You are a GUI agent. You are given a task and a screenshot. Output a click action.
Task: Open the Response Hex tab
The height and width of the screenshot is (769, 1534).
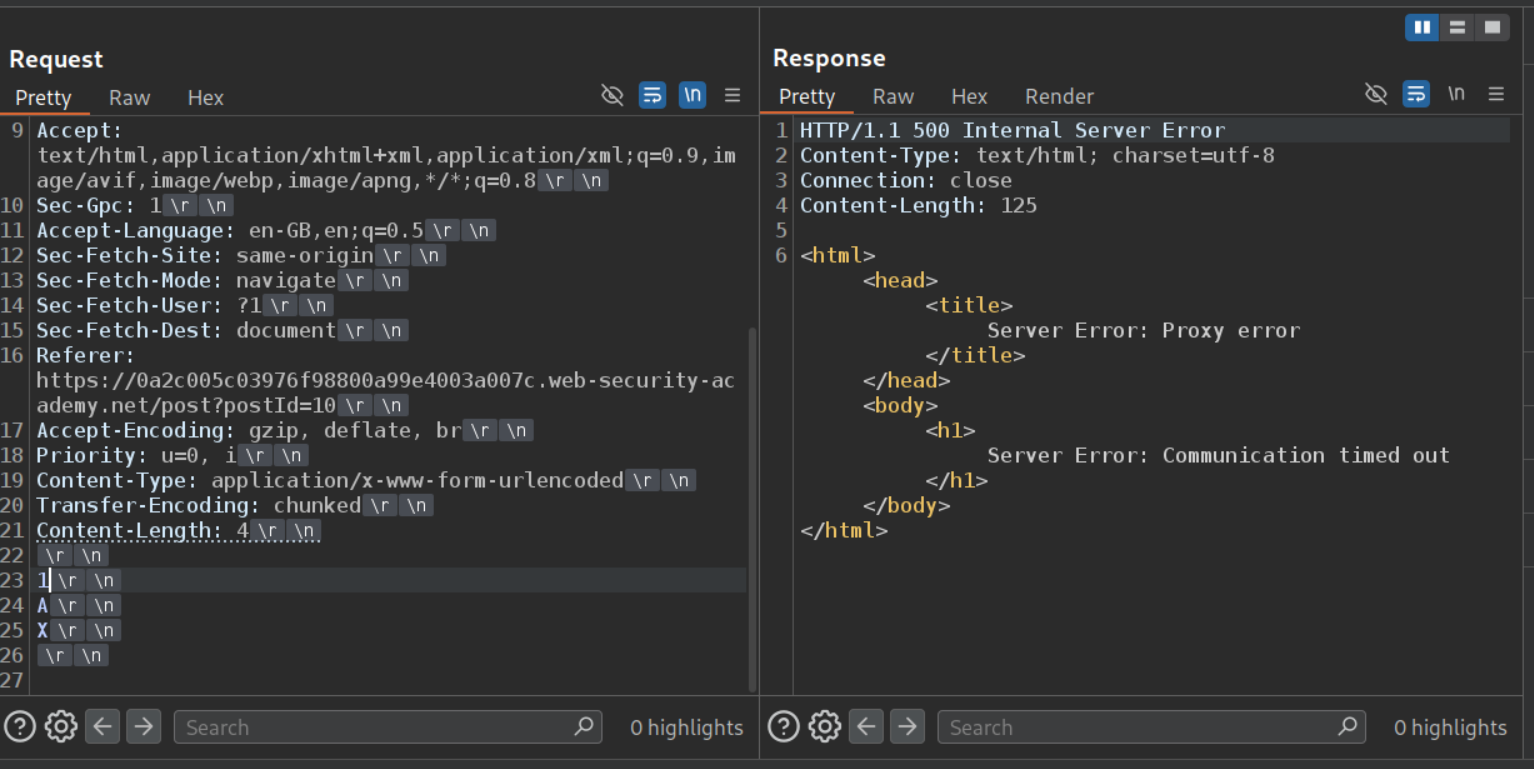969,97
